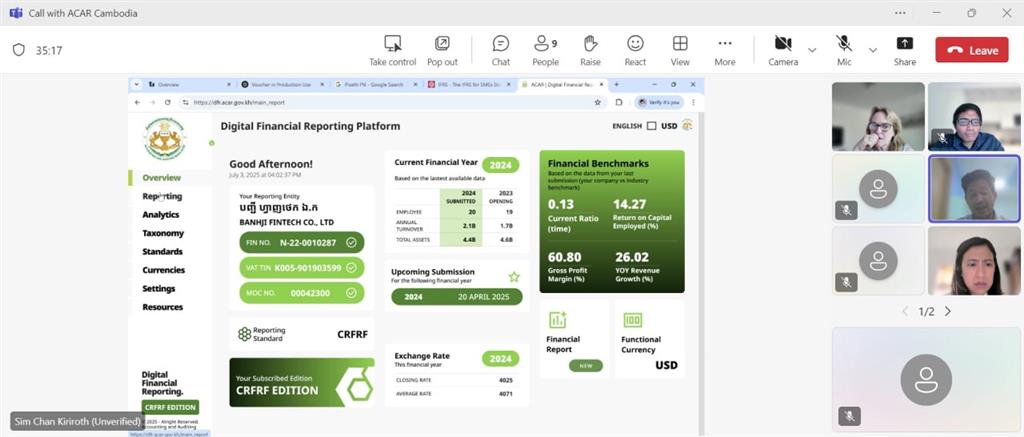
Task: Click the 20 APRIL 2025 submission bar
Action: (x=457, y=297)
